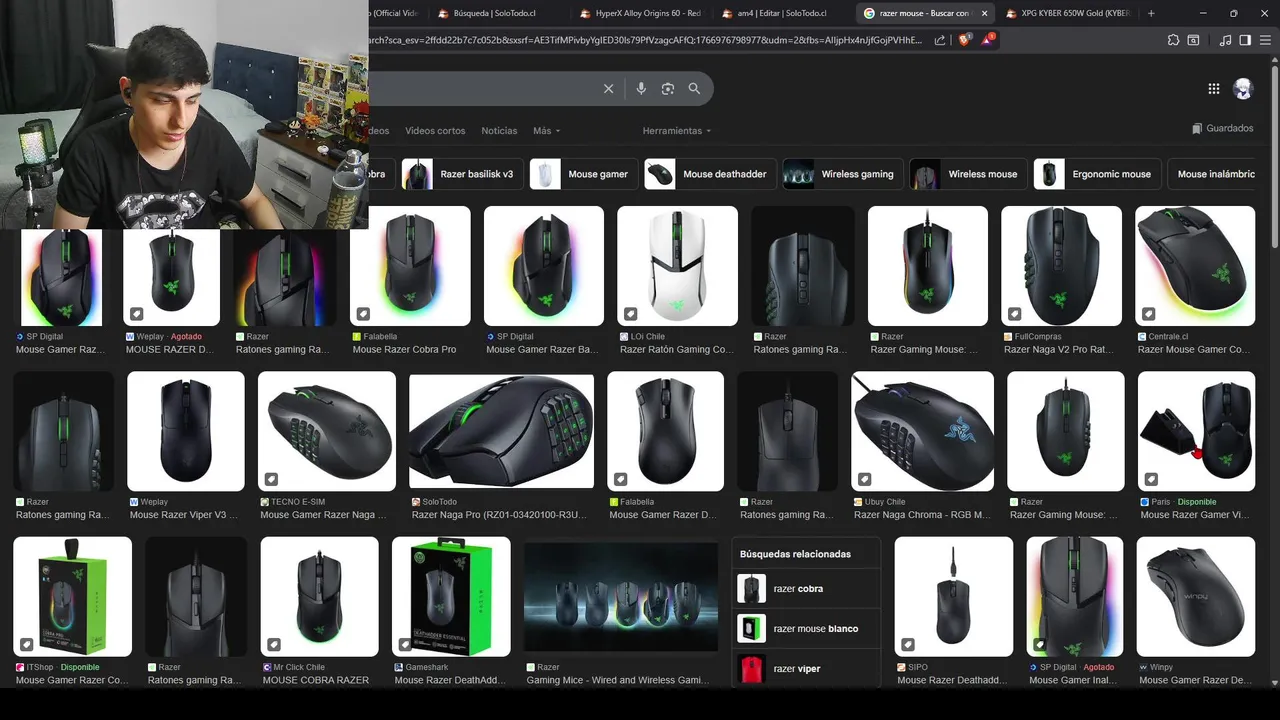
Task: Open 'MOUSE COBRA RAZER' Mr Click Chile title
Action: coord(316,680)
